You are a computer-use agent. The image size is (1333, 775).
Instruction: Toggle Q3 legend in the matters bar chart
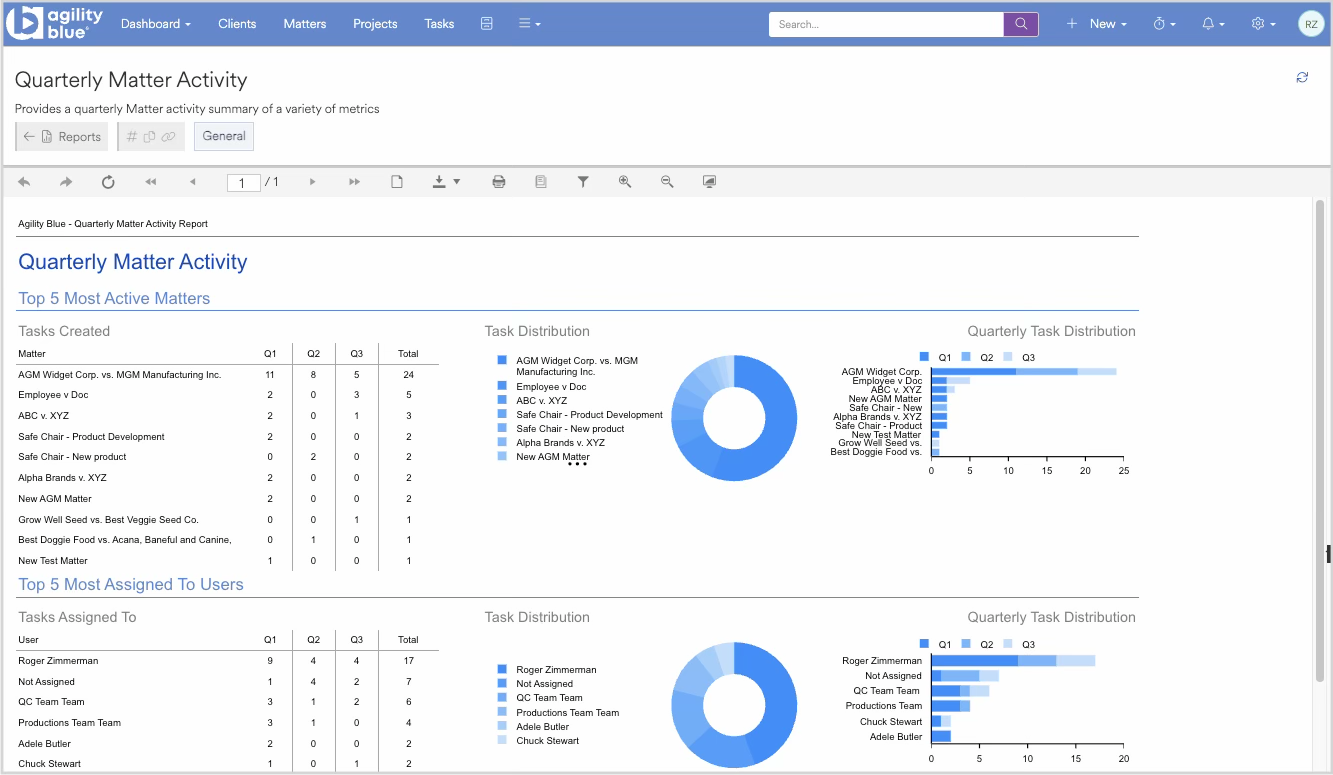click(x=1020, y=357)
